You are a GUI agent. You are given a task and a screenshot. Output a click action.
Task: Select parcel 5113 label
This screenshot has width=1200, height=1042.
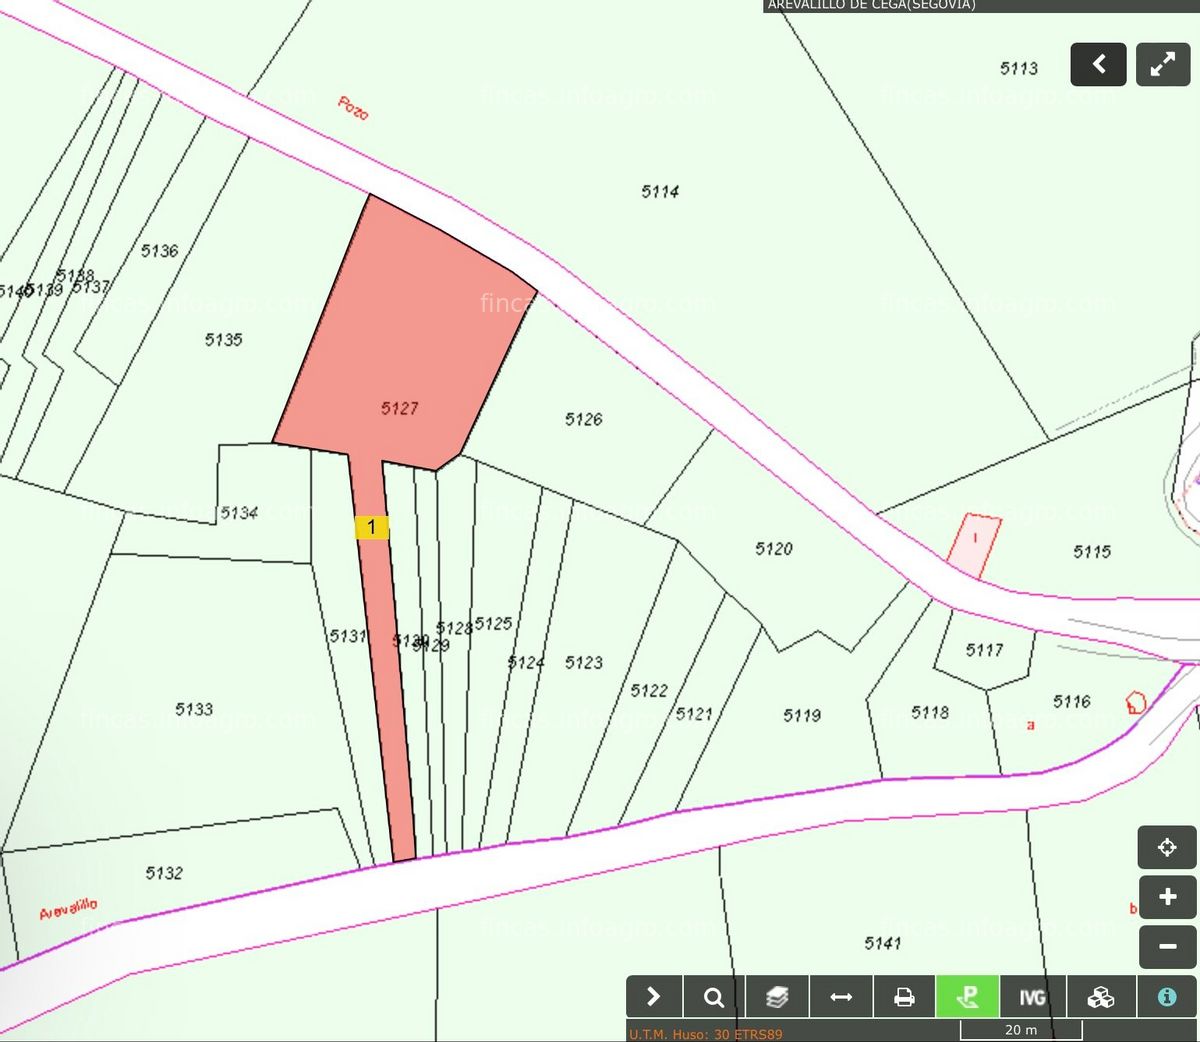[1019, 68]
